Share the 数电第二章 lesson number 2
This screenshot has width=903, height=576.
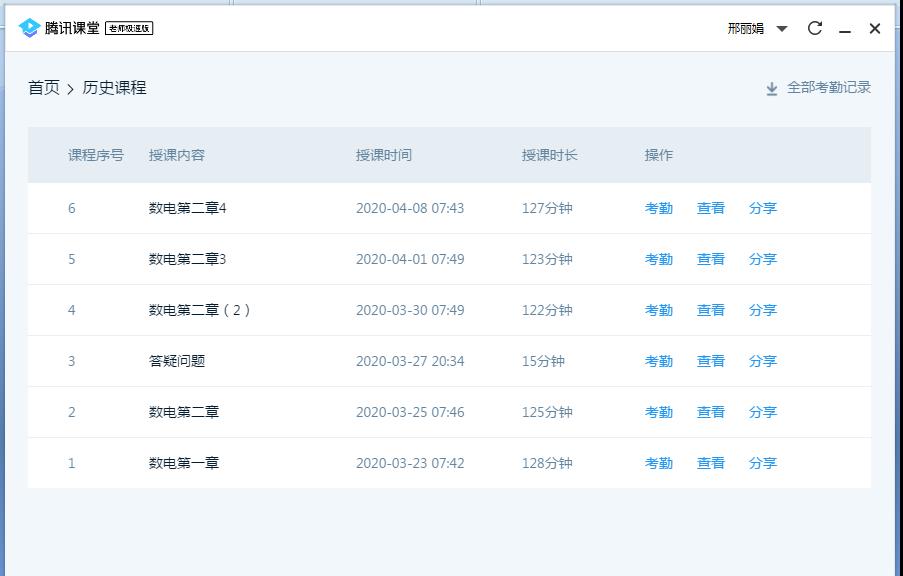click(762, 412)
